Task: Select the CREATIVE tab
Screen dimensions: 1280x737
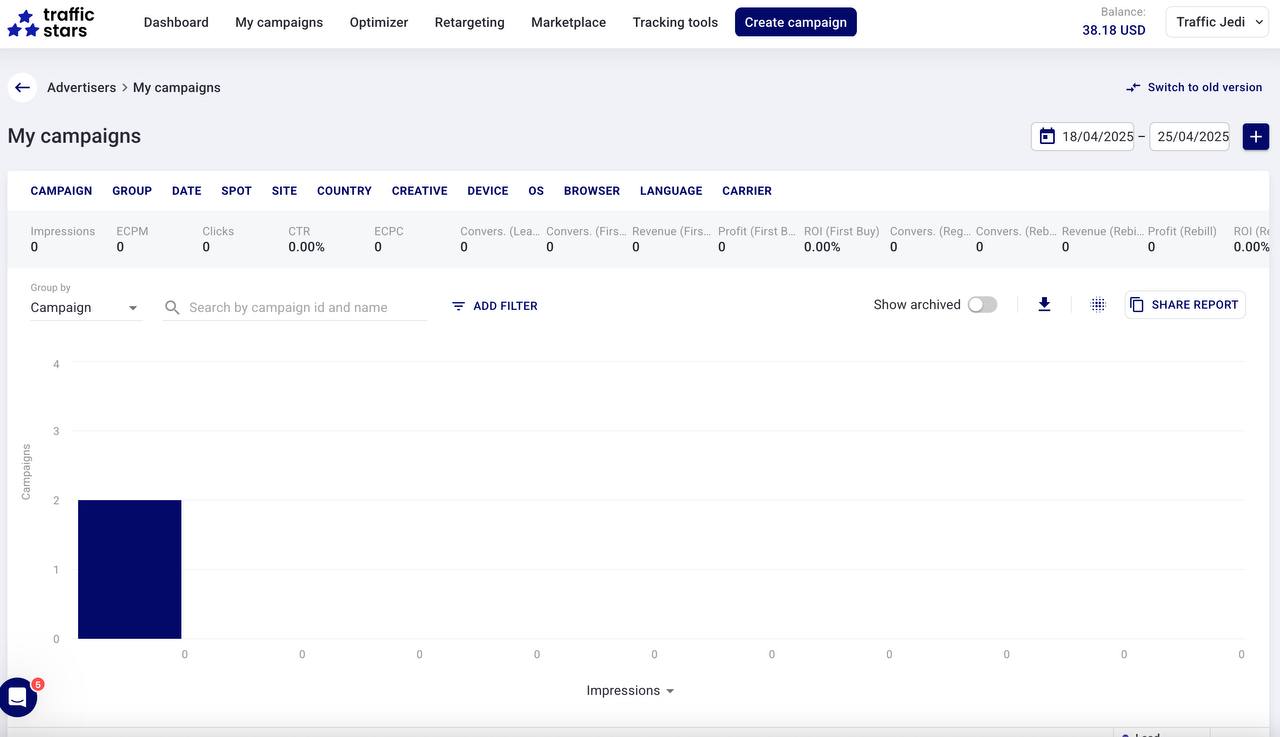Action: click(419, 191)
